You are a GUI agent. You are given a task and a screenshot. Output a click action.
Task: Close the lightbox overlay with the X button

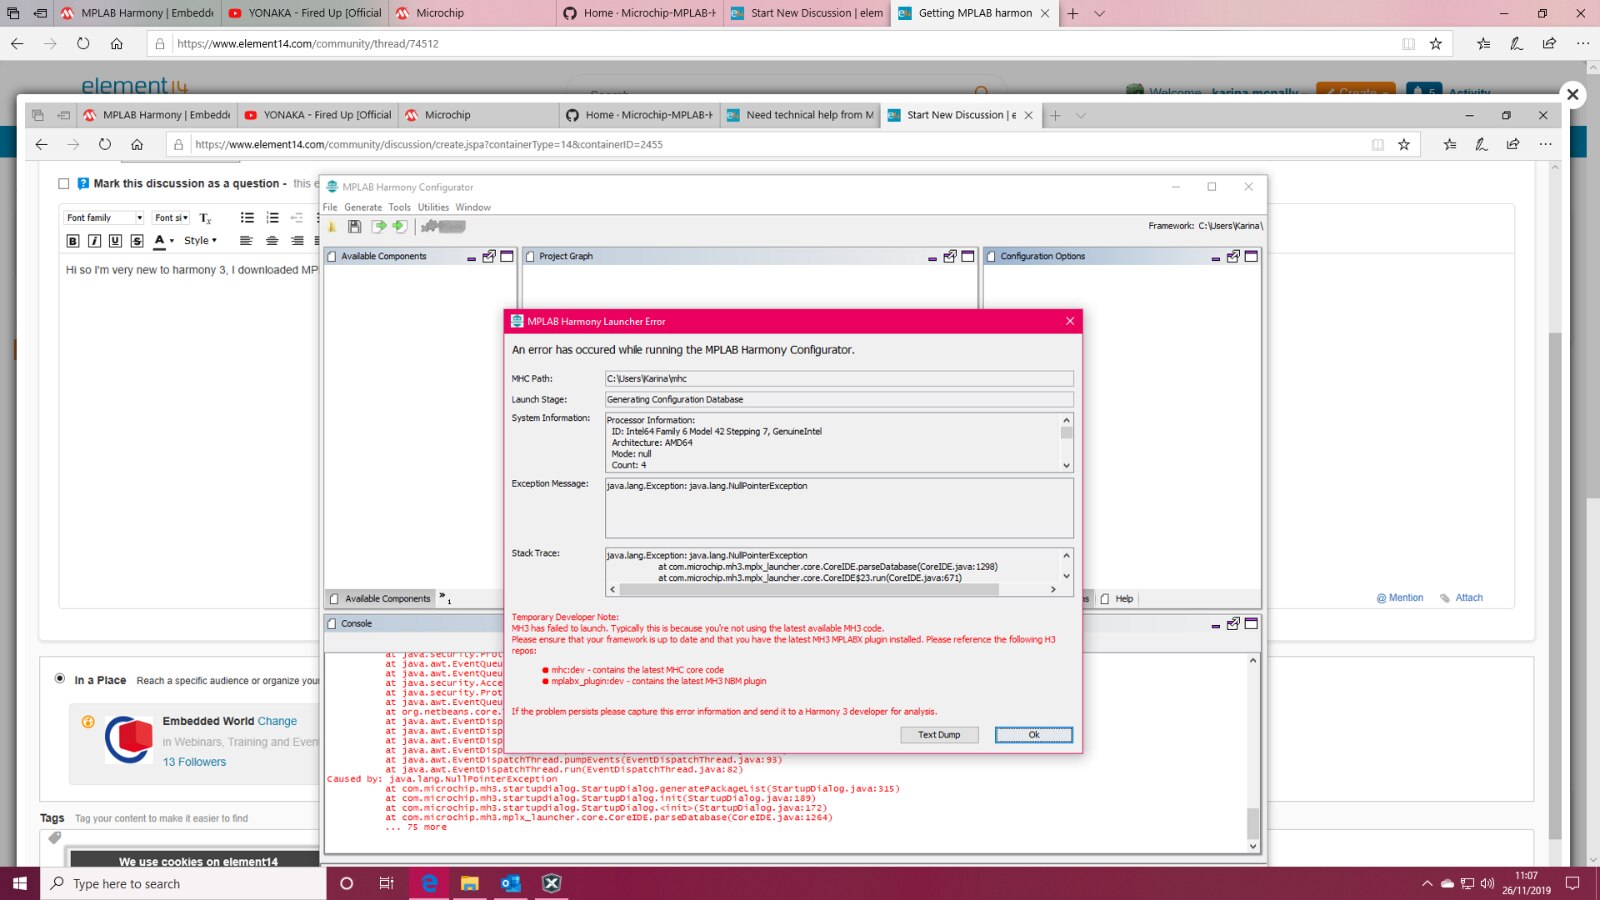(x=1573, y=94)
